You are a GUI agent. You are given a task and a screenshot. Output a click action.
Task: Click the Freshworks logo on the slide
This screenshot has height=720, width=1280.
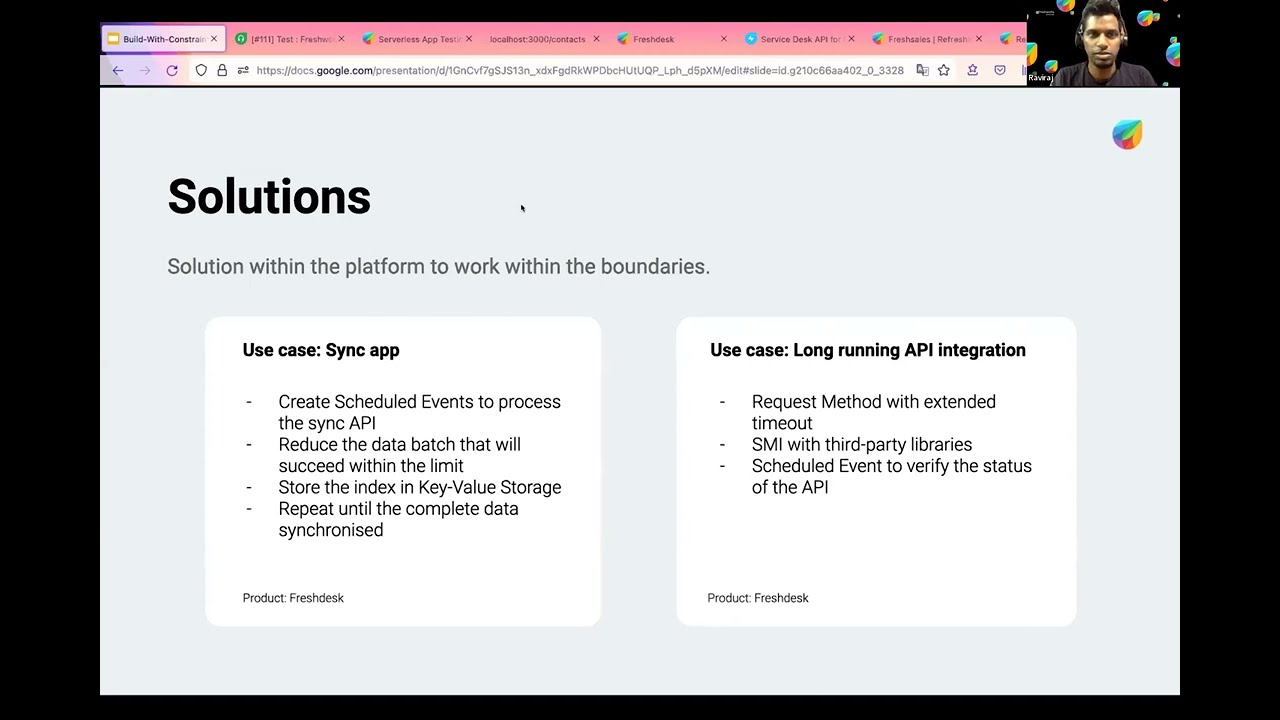point(1127,134)
